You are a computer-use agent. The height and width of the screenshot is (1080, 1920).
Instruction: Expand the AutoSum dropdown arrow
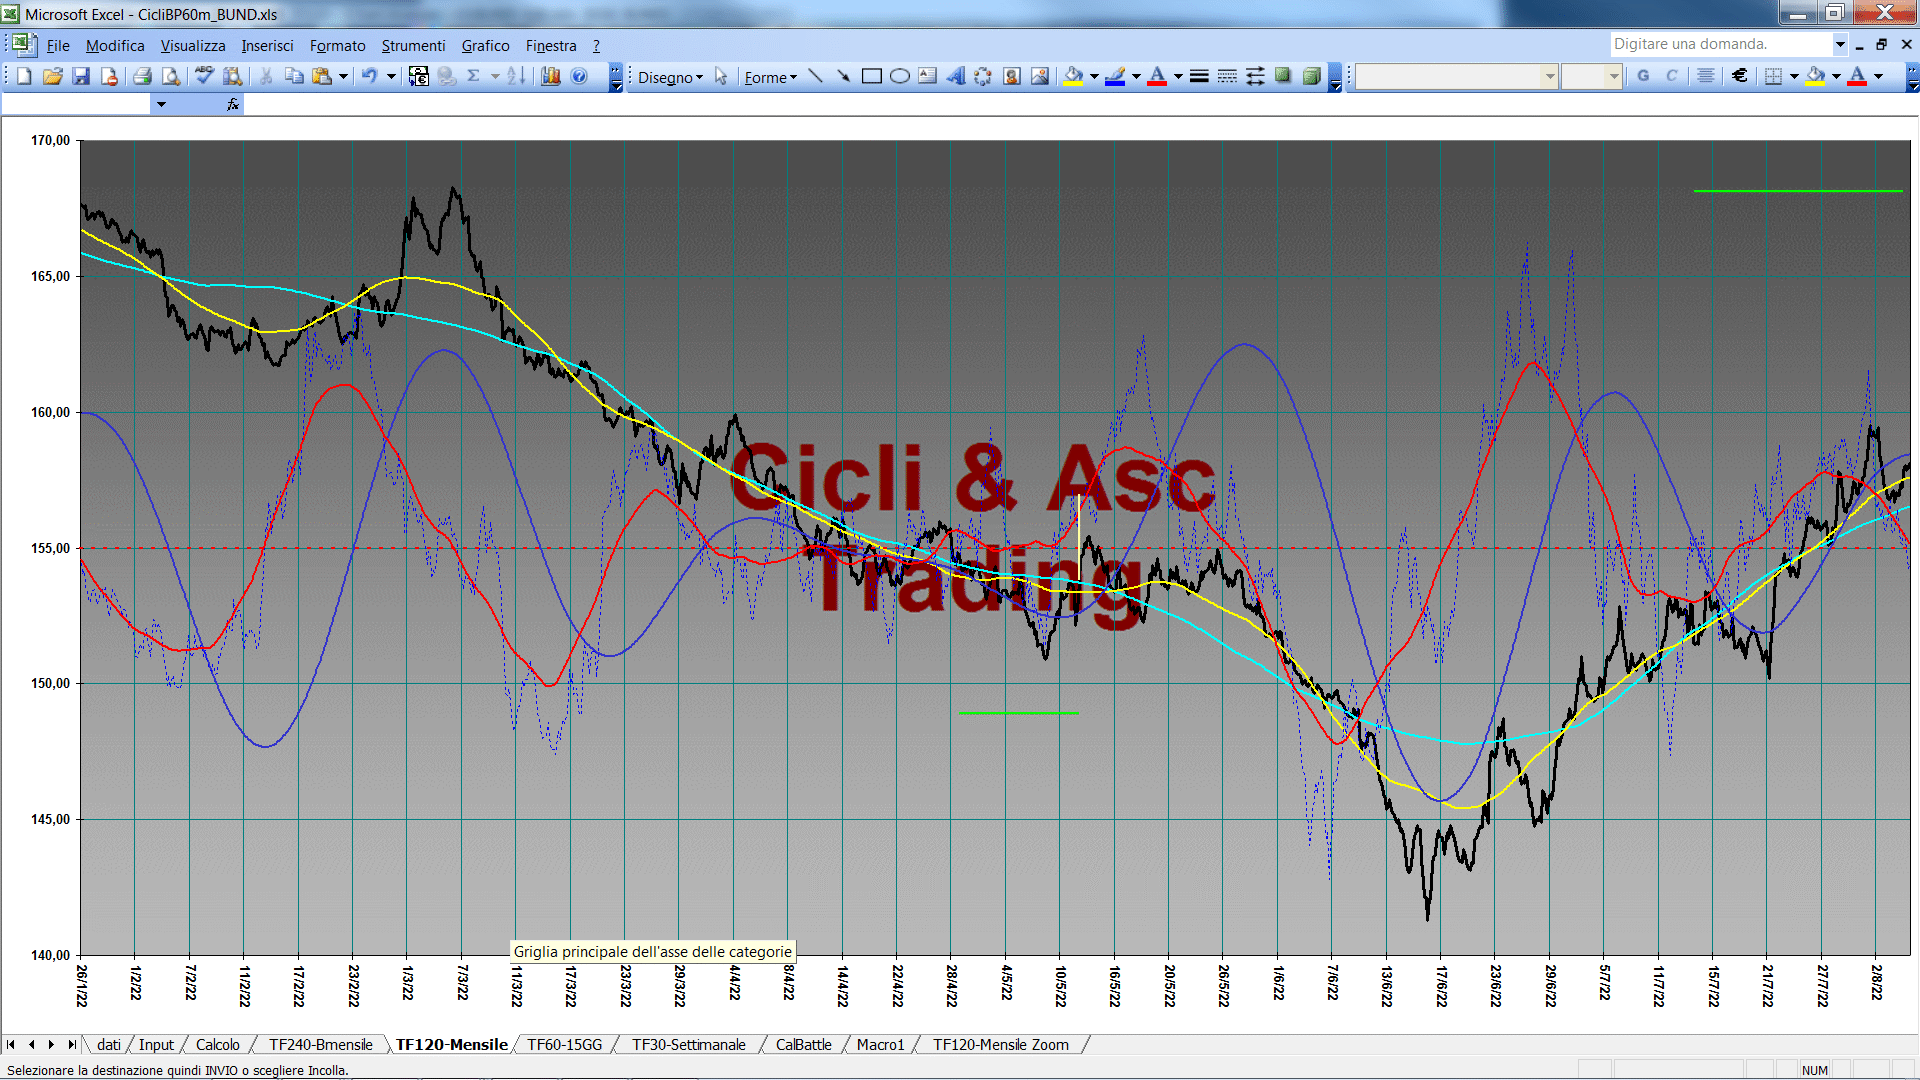pyautogui.click(x=495, y=76)
